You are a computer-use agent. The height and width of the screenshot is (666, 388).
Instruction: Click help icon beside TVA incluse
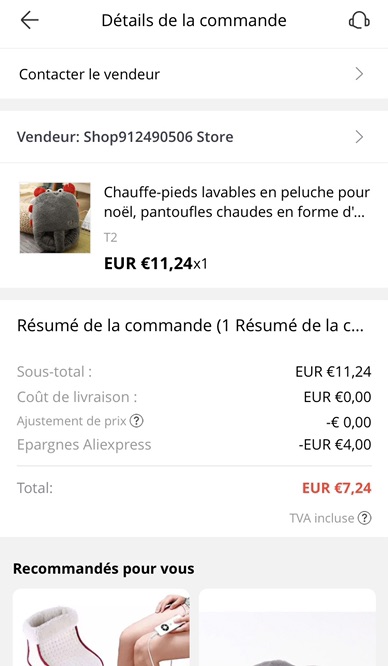(364, 518)
